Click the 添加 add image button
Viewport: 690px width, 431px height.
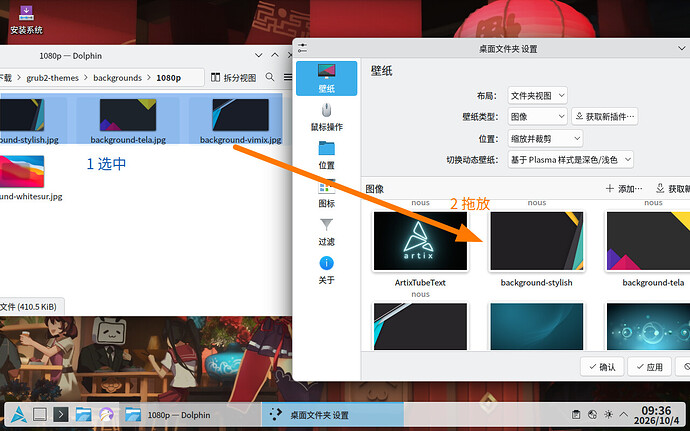624,189
